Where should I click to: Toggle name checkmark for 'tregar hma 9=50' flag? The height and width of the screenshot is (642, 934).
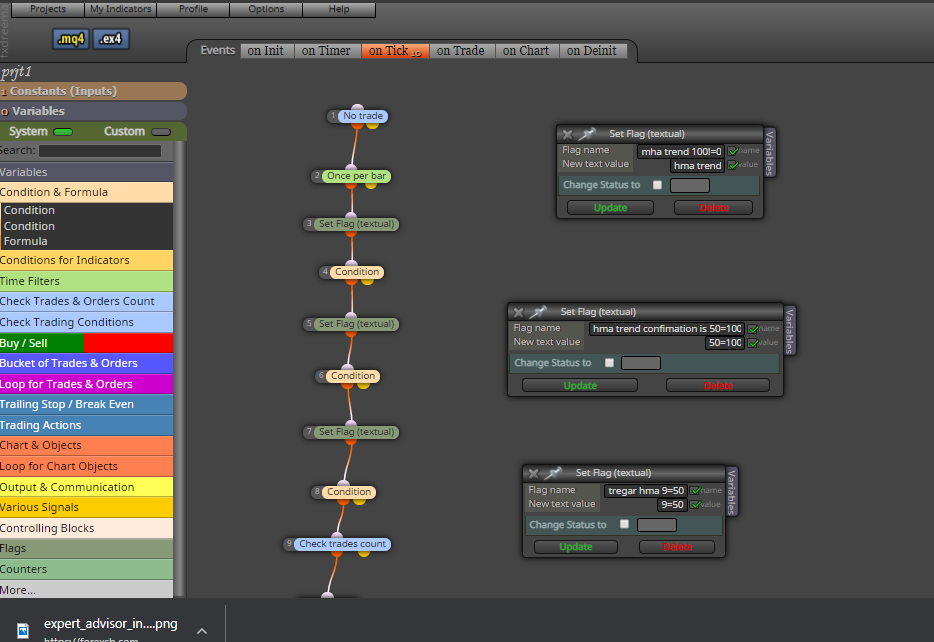696,491
